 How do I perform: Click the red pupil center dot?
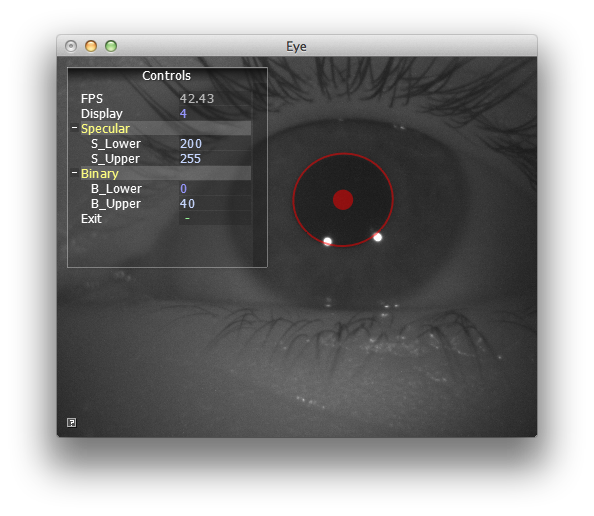[343, 200]
